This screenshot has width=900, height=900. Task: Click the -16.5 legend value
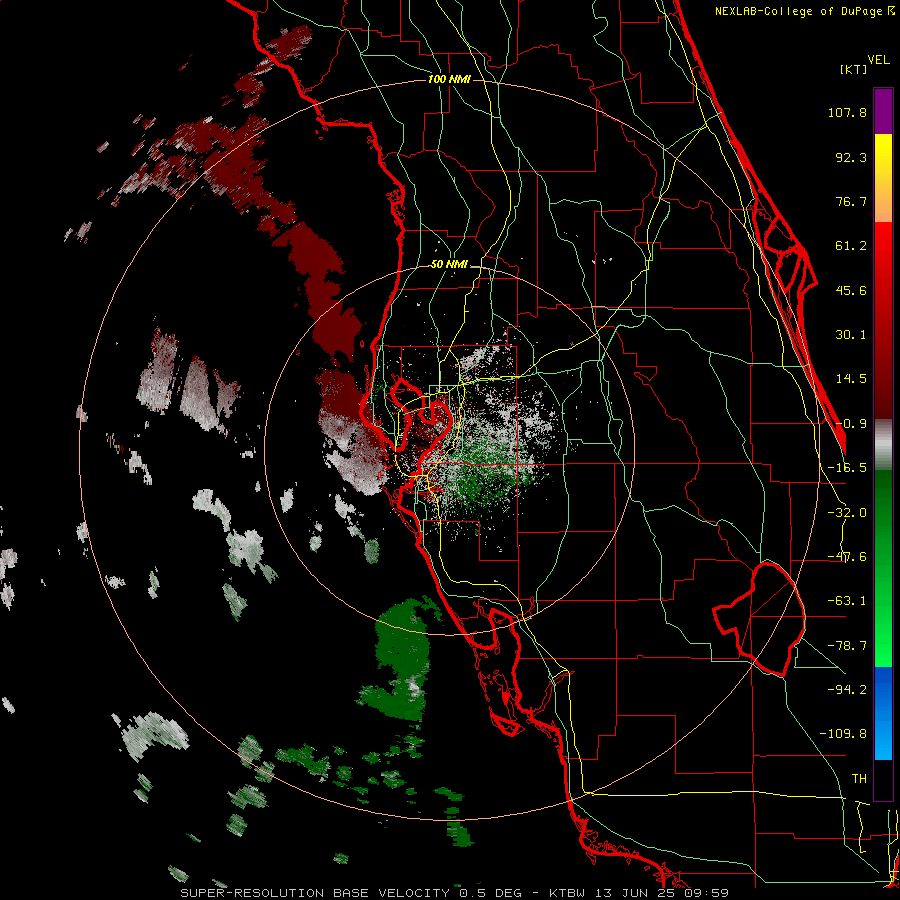847,468
